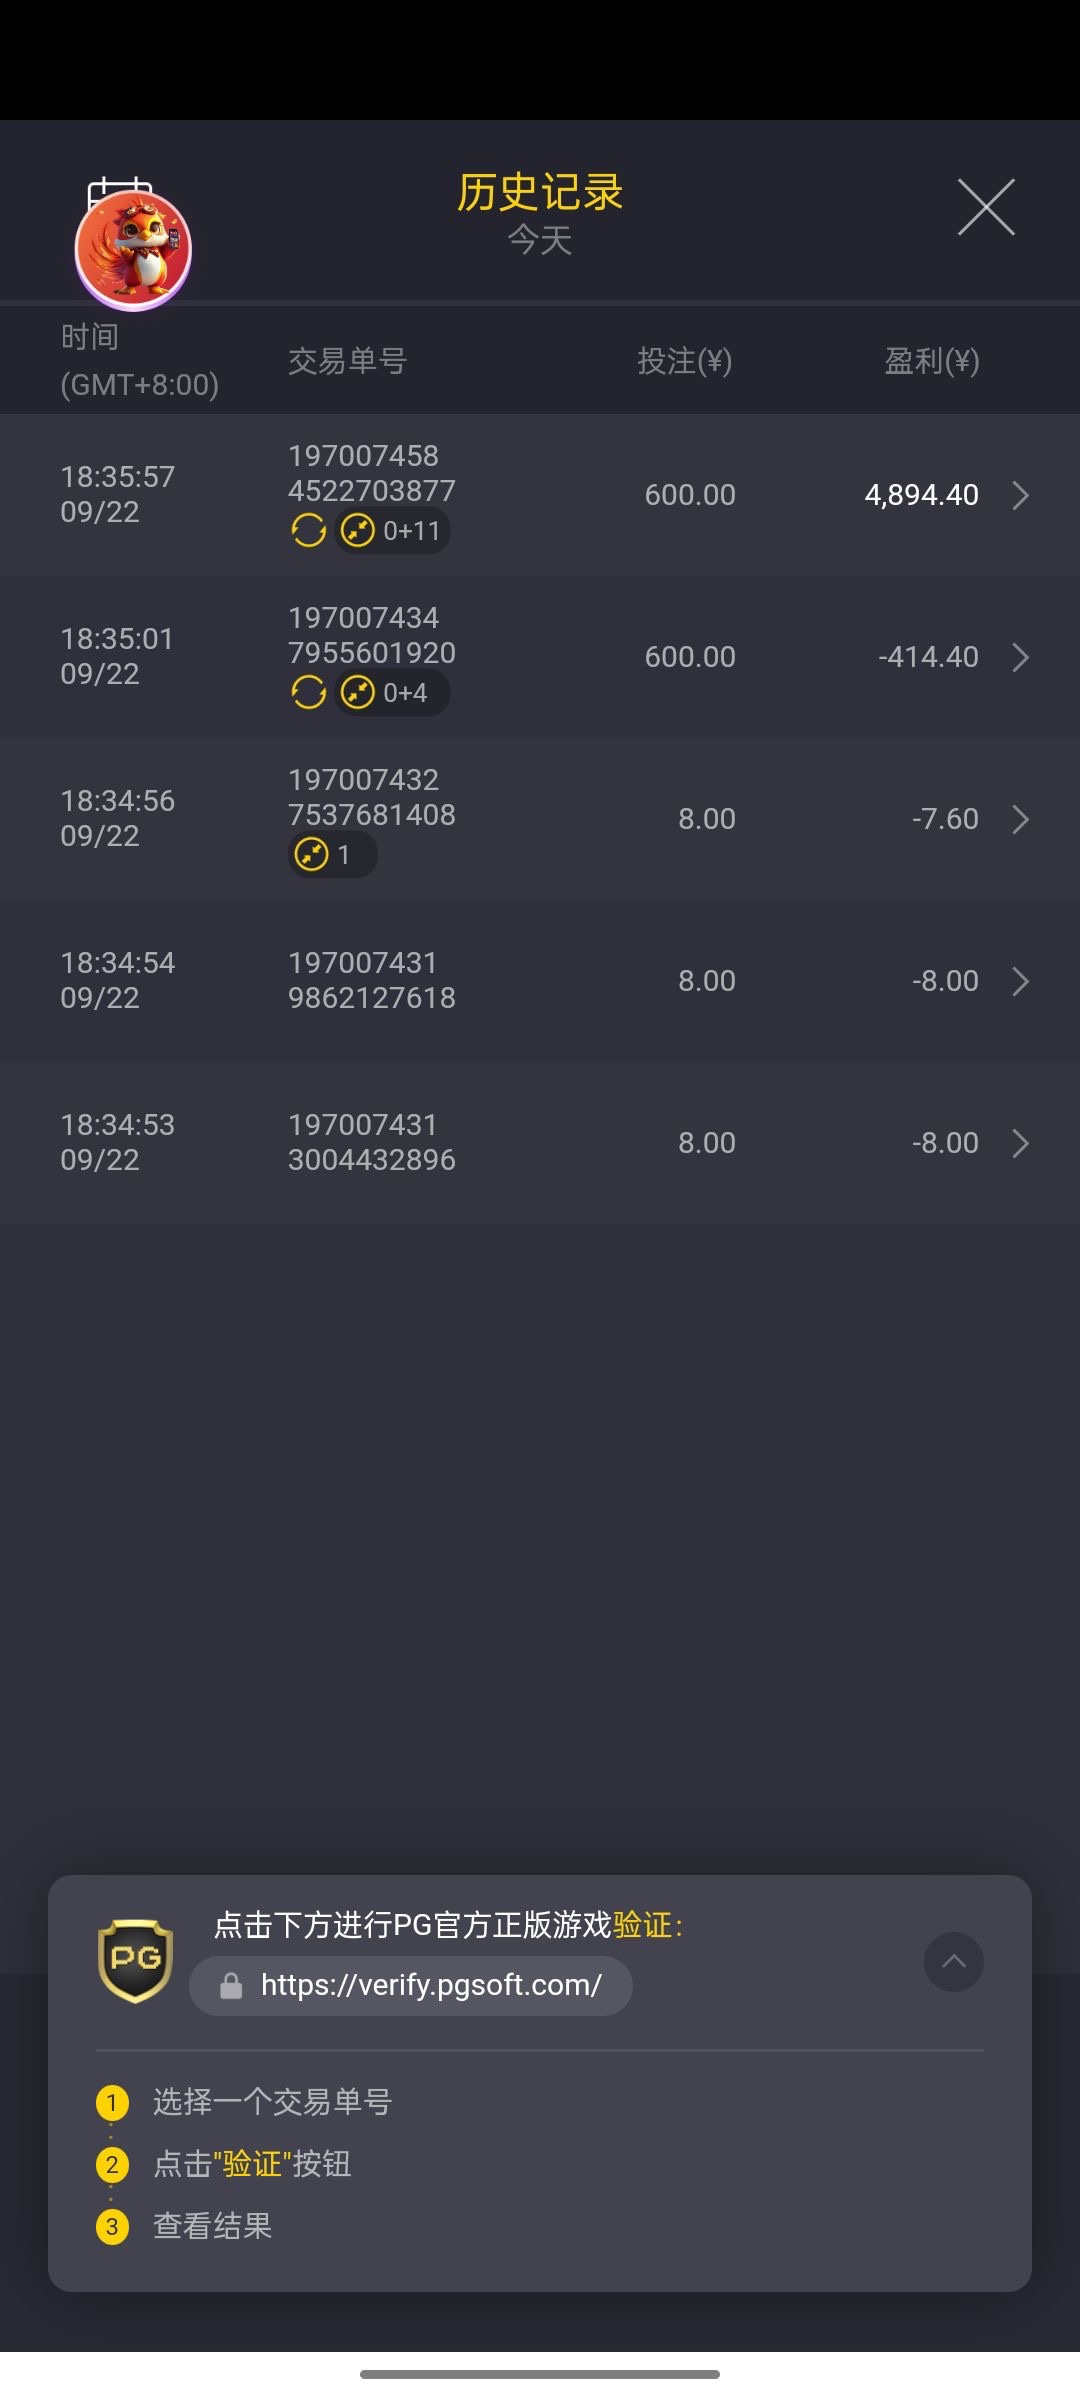Select transaction number ending 3004432896
Viewport: 1080px width, 2400px height.
[x=371, y=1142]
